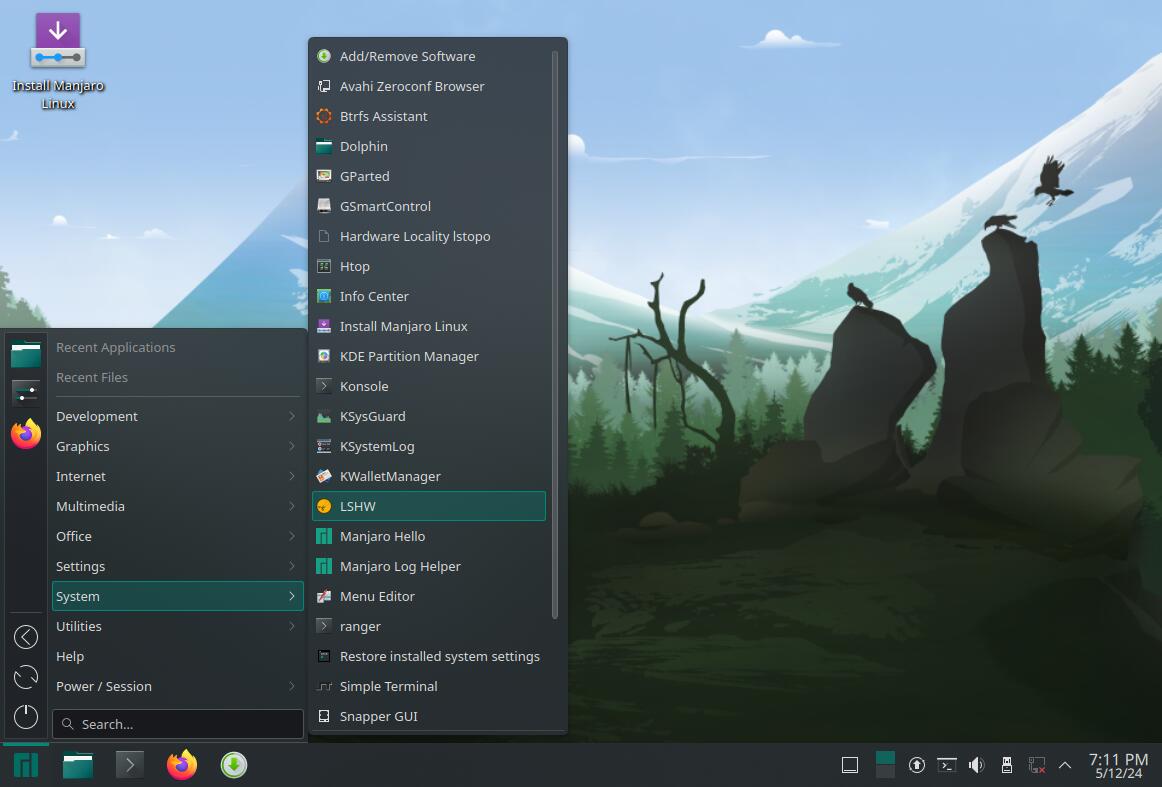The image size is (1162, 787).
Task: Launch Manjaro Log Helper
Action: [429, 566]
